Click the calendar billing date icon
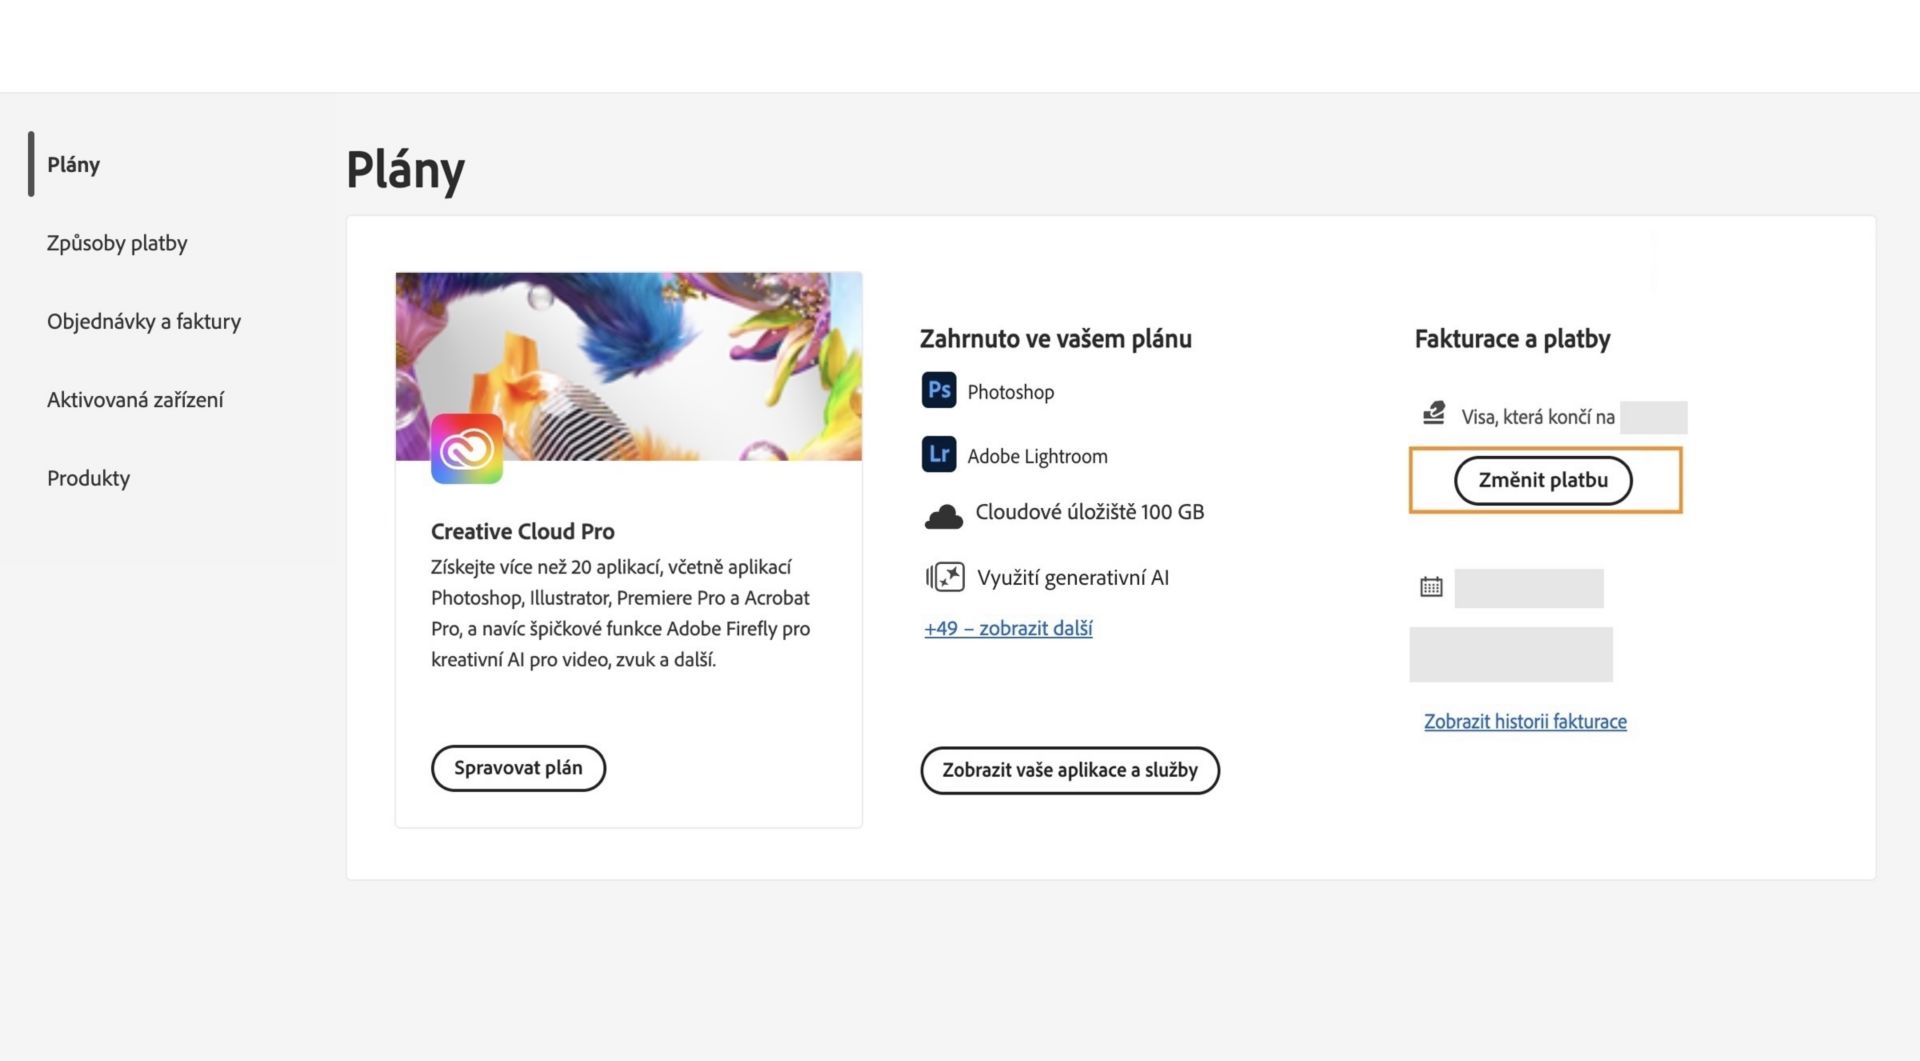 [x=1431, y=587]
